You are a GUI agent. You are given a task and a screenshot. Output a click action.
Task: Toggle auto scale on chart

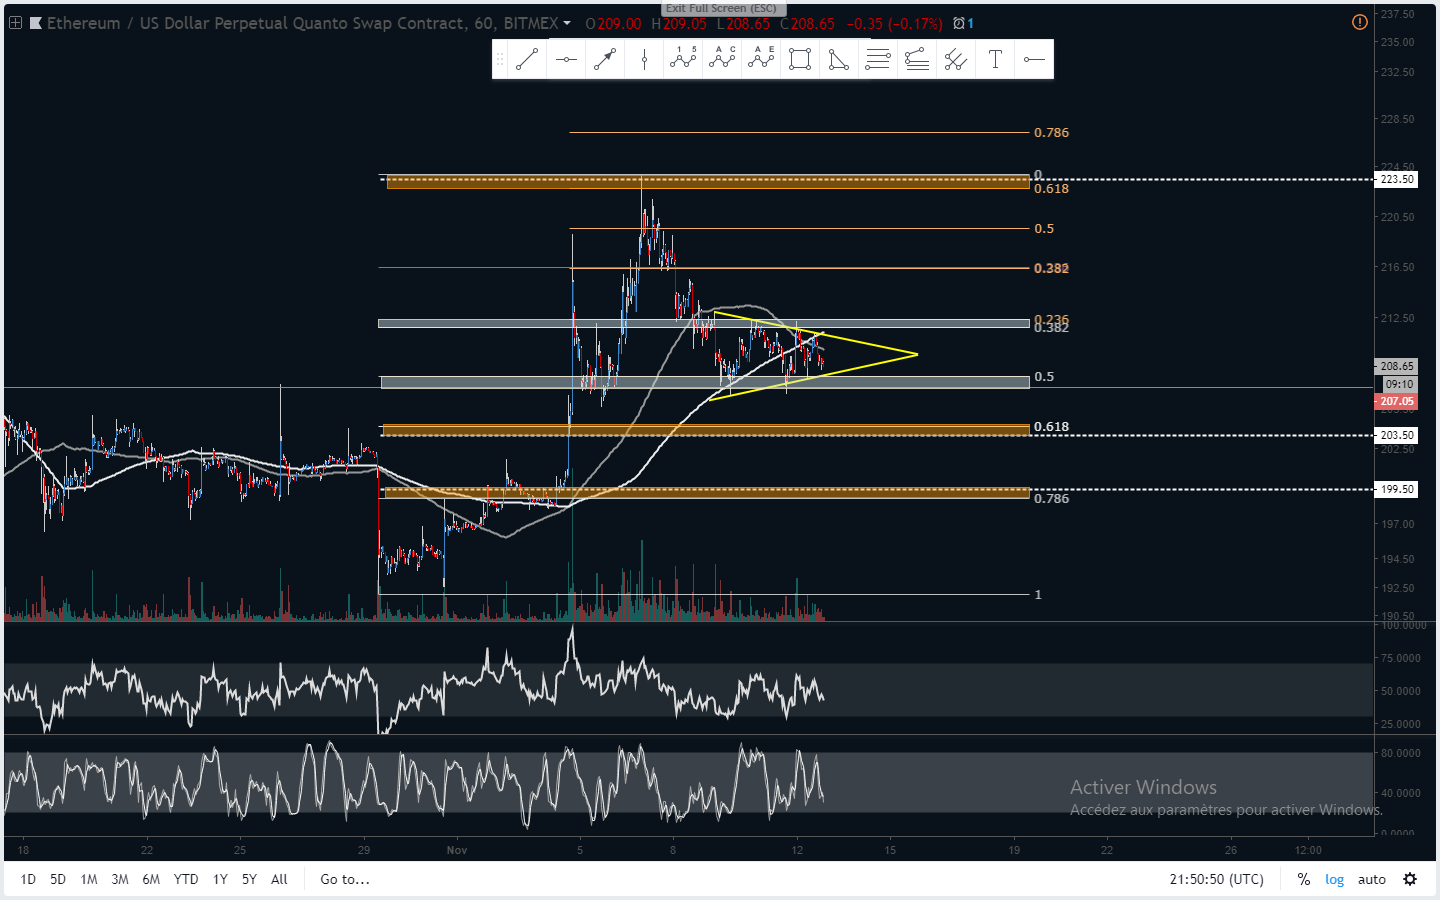[x=1371, y=879]
